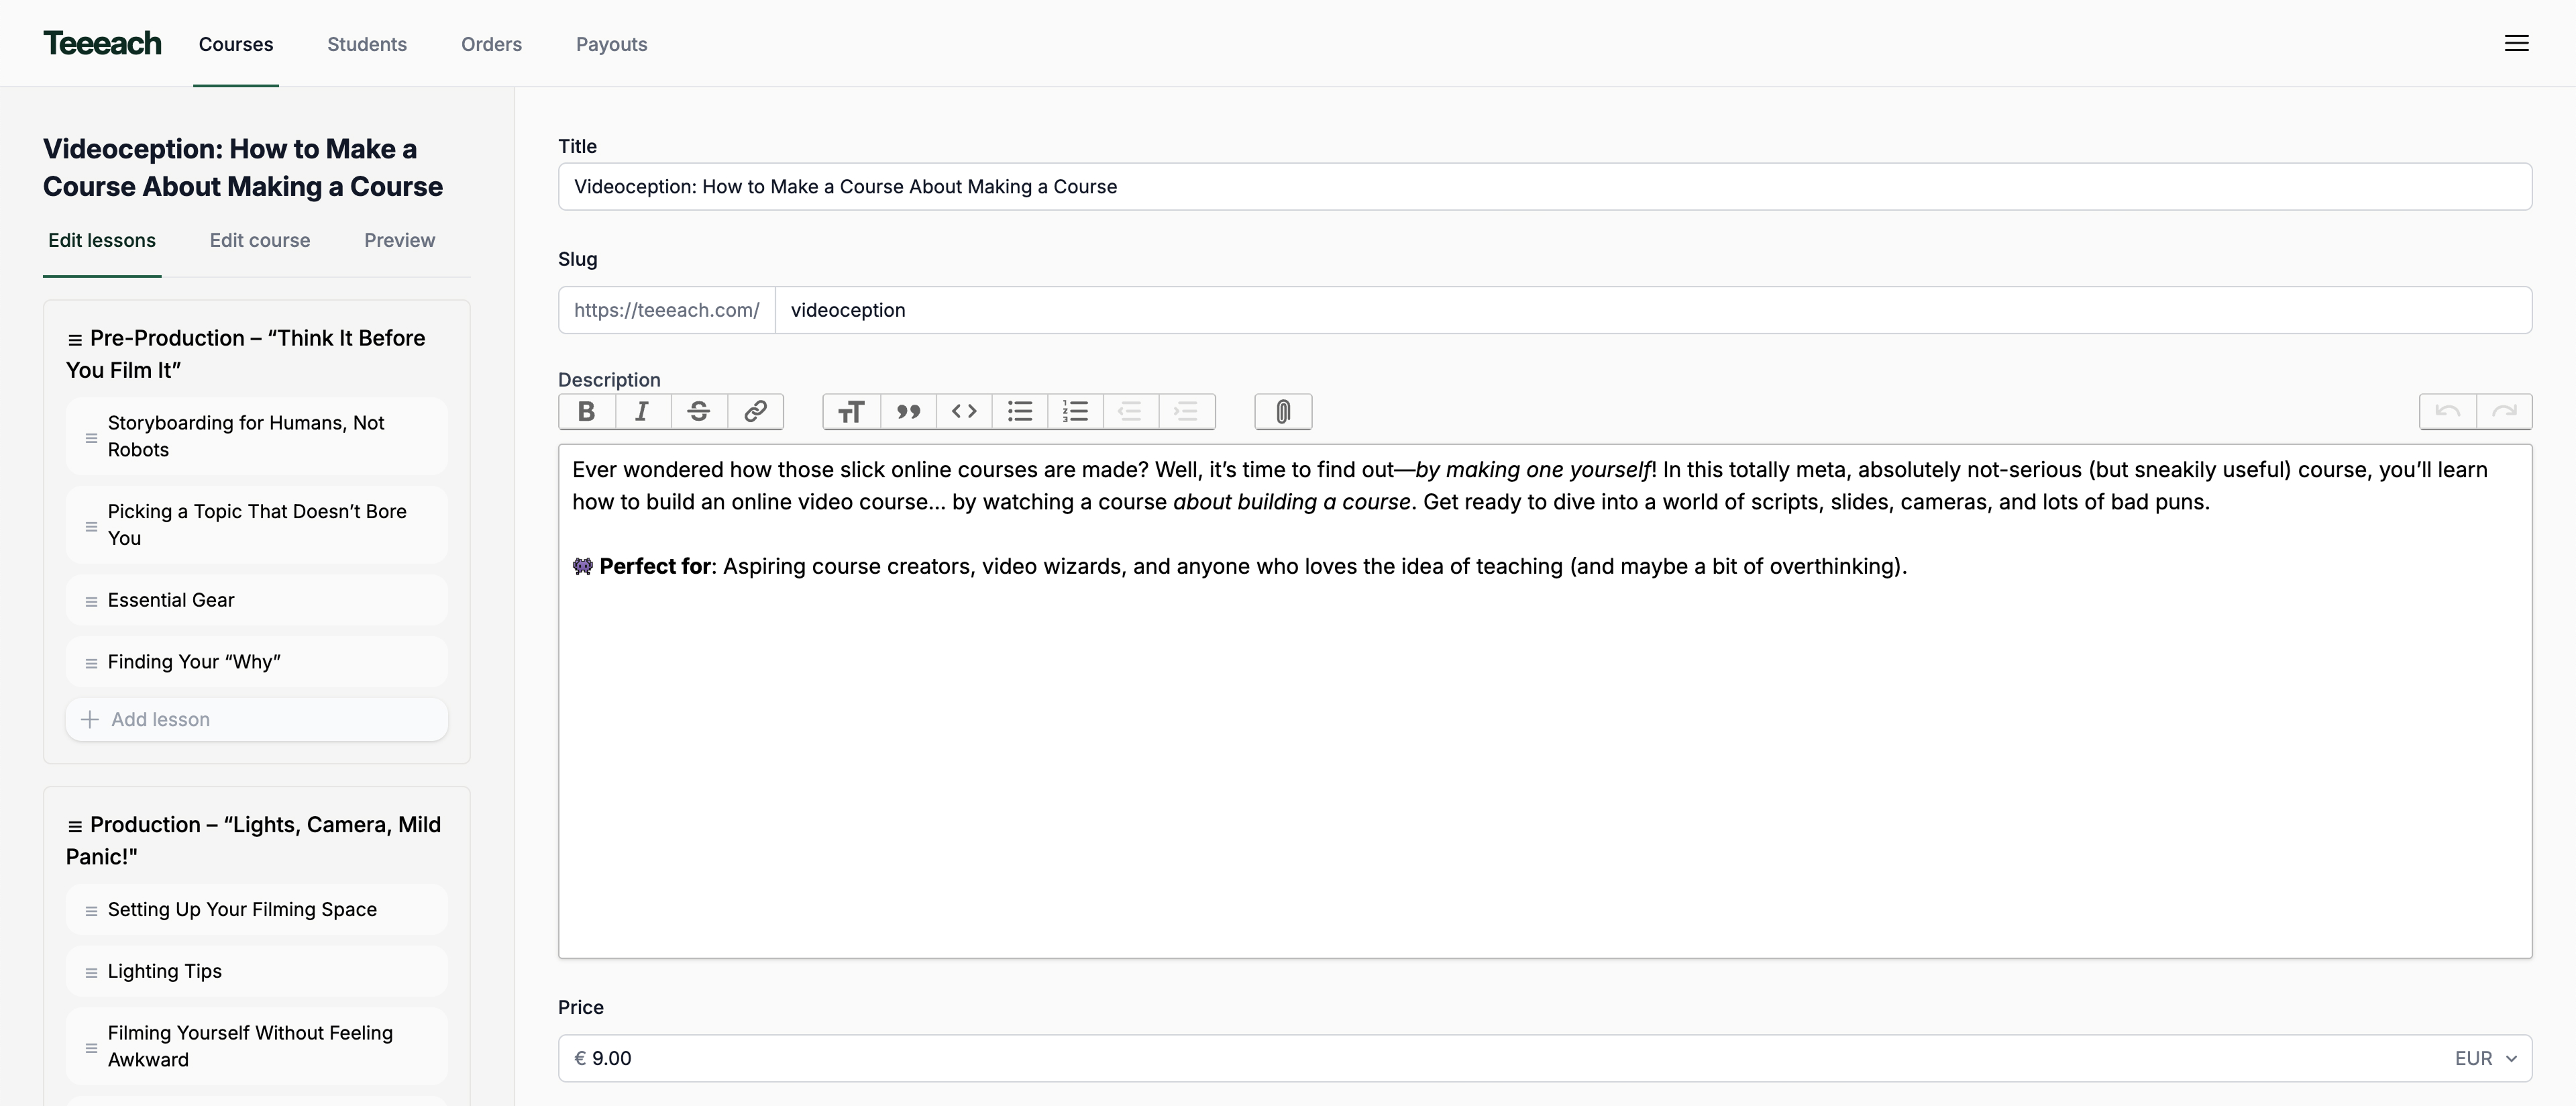Click drag handle of Pre-Production section
This screenshot has height=1106, width=2576.
click(x=75, y=340)
